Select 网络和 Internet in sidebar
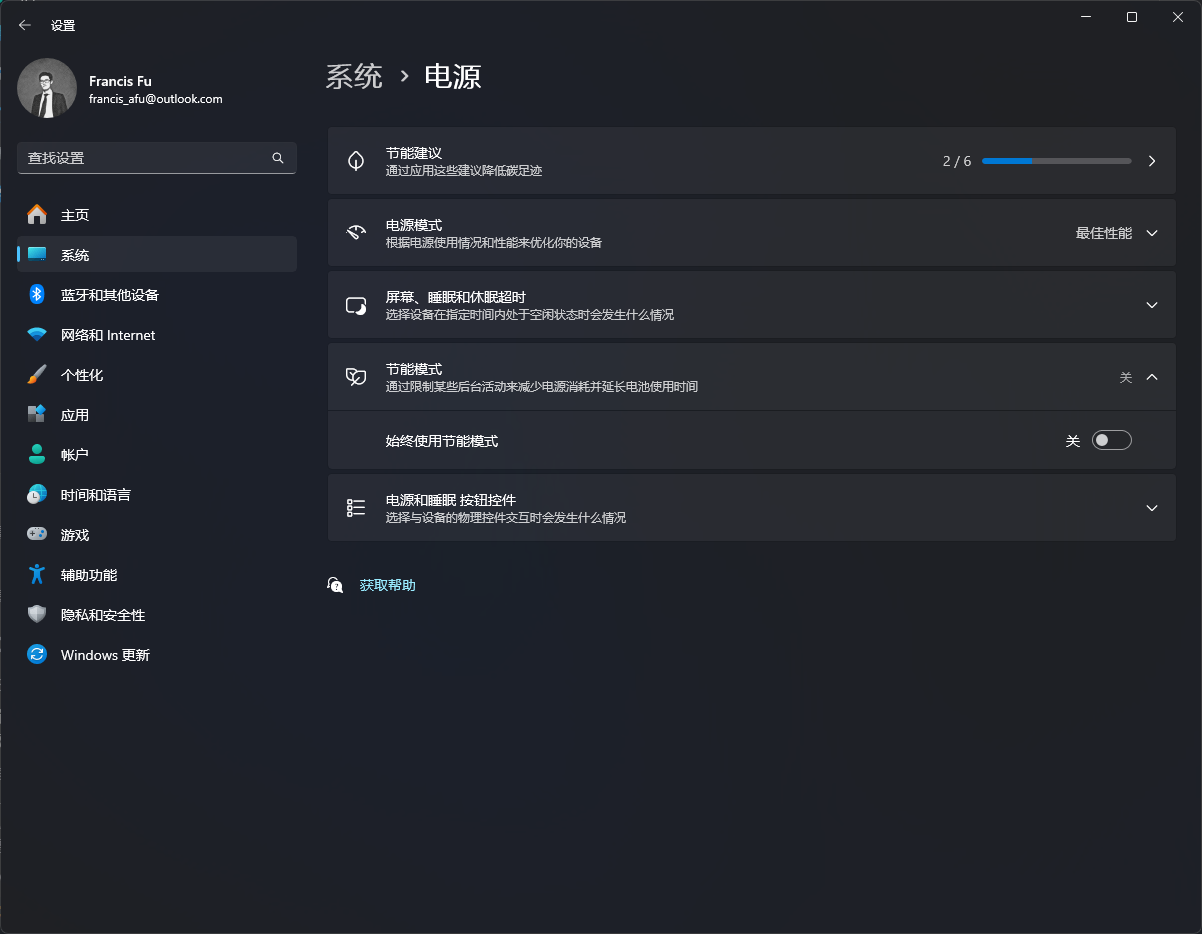The width and height of the screenshot is (1202, 934). pyautogui.click(x=108, y=334)
